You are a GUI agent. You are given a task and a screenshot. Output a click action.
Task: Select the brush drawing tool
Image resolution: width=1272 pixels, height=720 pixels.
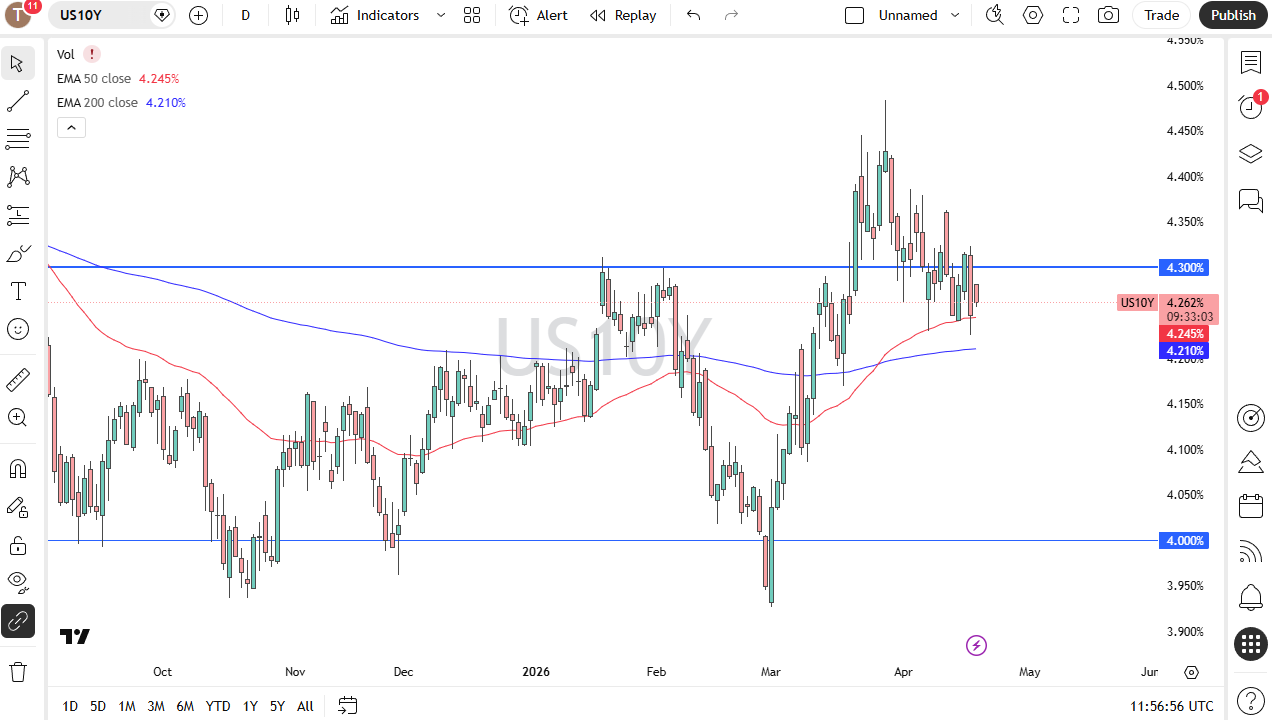tap(18, 253)
